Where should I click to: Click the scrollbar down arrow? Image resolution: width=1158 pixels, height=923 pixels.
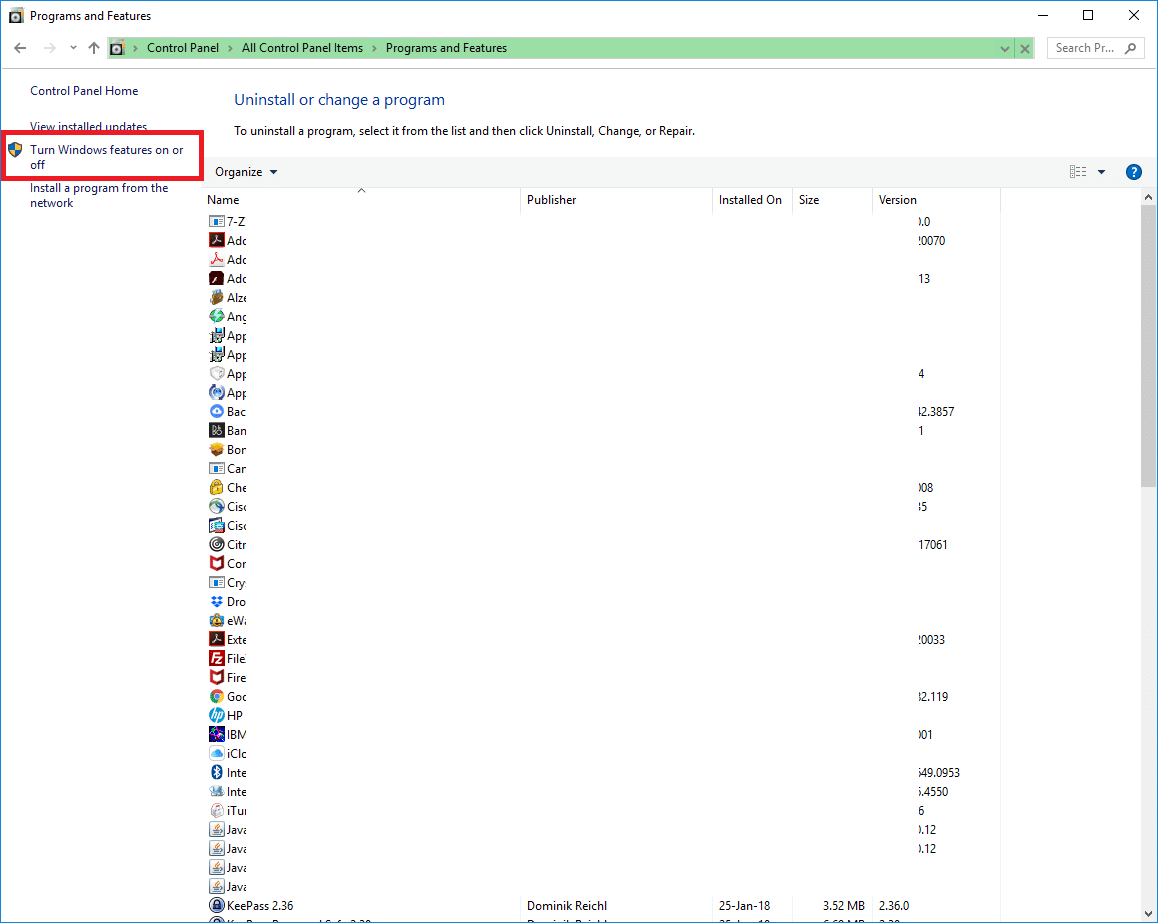click(1148, 914)
